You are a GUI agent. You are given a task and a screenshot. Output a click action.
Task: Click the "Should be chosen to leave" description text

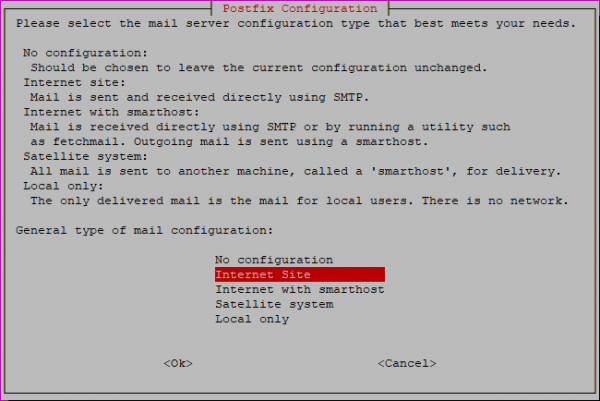(259, 68)
